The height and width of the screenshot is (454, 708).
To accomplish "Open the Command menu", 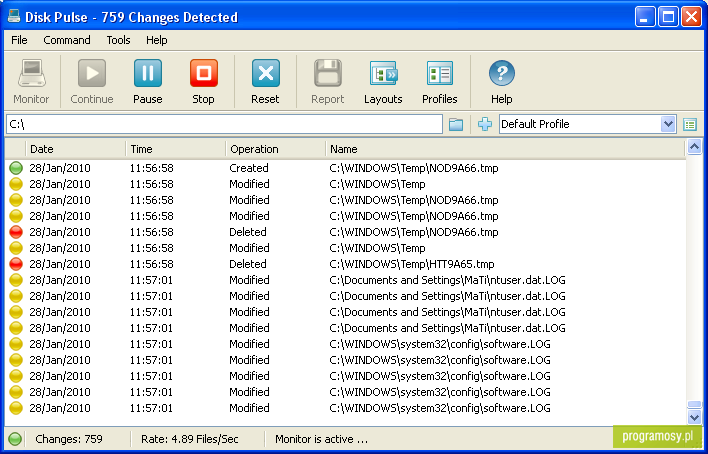I will (67, 40).
